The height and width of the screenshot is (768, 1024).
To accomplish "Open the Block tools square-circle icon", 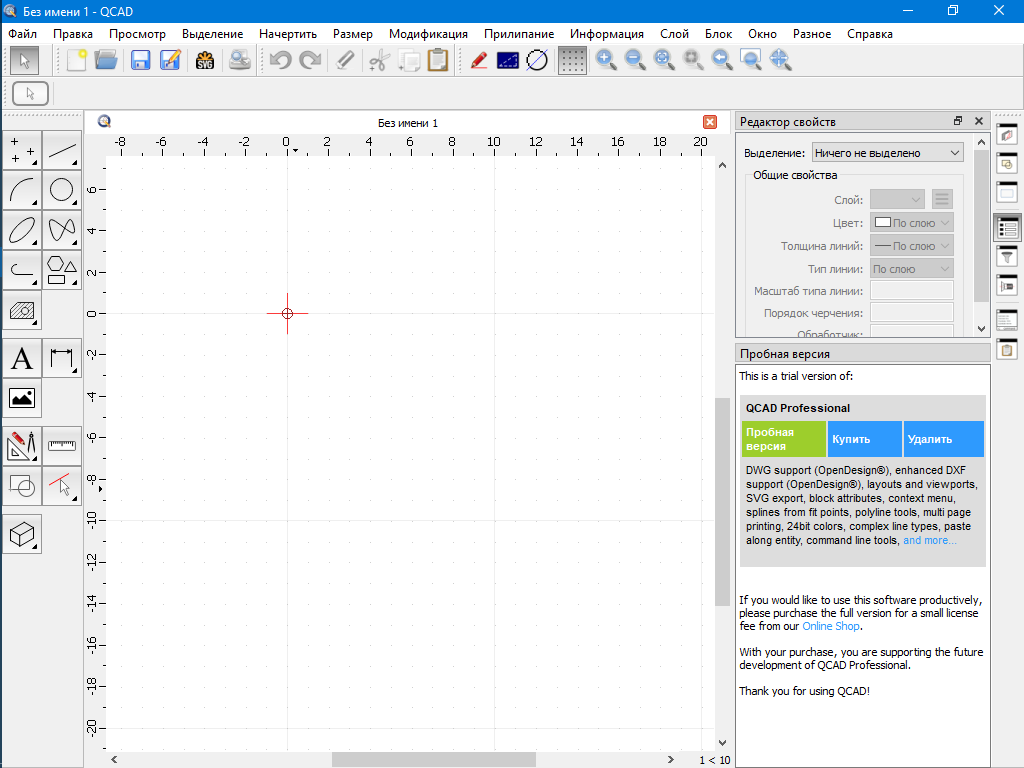I will point(22,486).
